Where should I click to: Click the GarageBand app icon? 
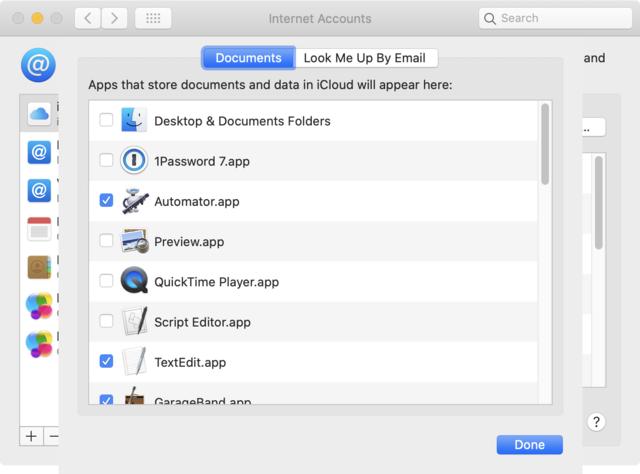point(135,395)
